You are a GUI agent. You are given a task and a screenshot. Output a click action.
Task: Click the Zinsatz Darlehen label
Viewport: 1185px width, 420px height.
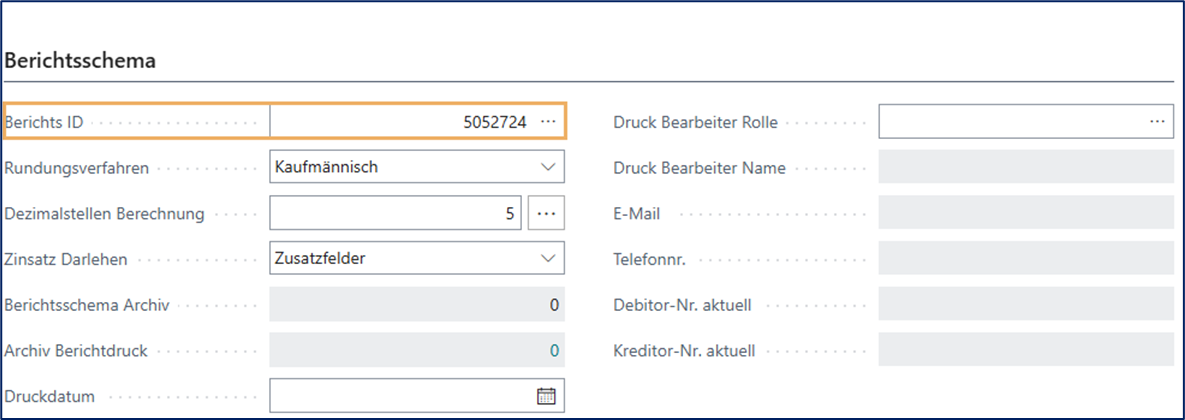[66, 259]
